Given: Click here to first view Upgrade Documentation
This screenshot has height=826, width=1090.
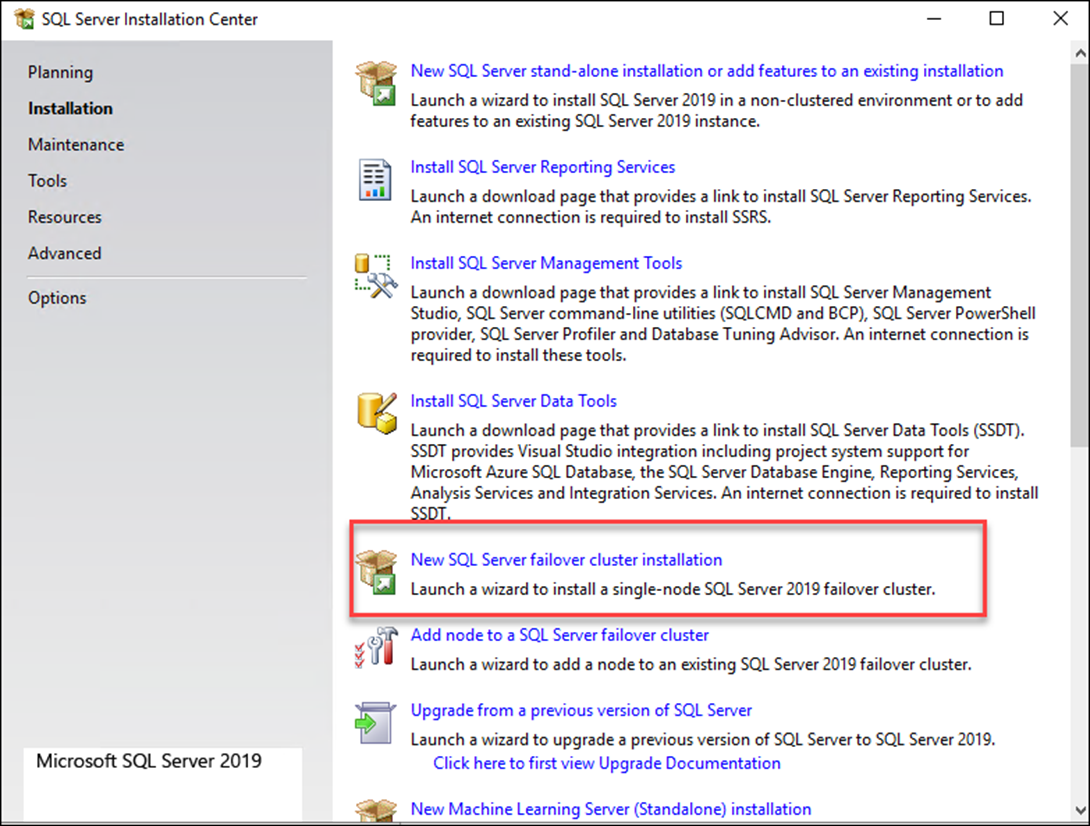Looking at the screenshot, I should pyautogui.click(x=607, y=763).
